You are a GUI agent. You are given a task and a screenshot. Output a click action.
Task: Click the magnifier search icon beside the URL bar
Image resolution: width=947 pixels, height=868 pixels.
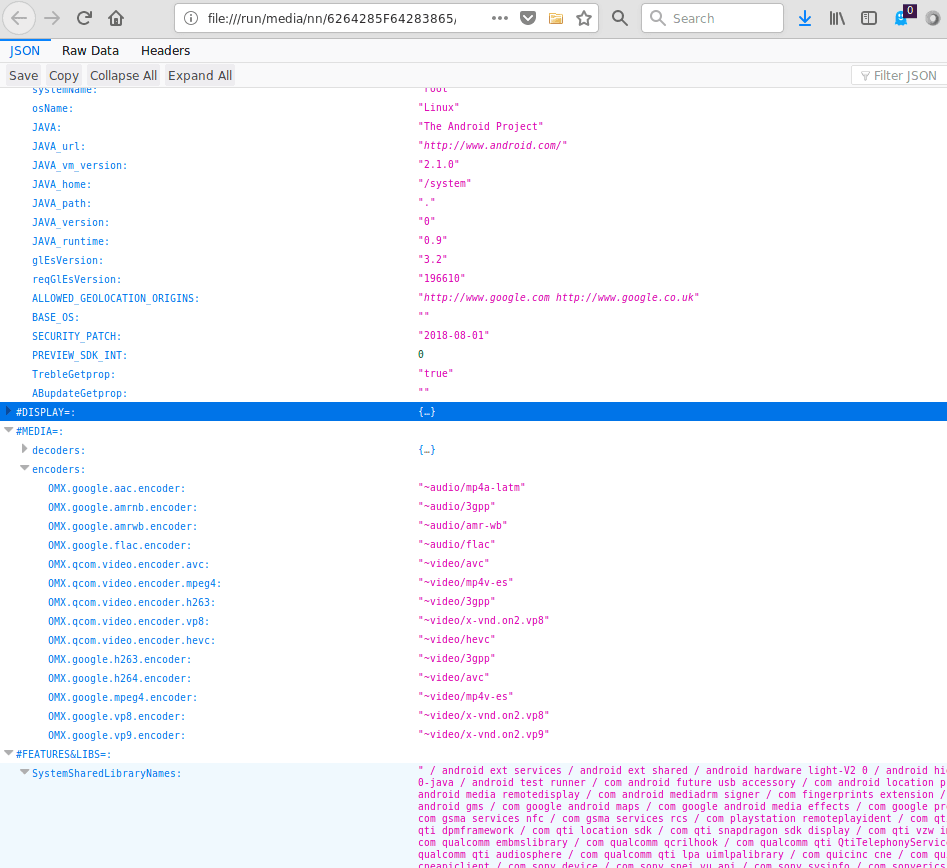[620, 18]
